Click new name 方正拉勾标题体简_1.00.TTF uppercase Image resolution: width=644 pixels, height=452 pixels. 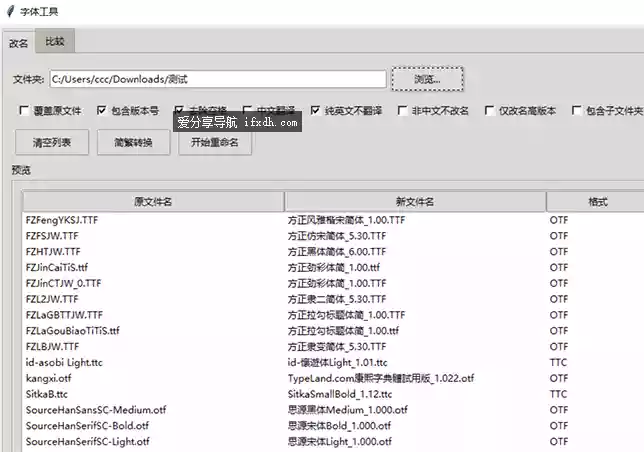(346, 315)
